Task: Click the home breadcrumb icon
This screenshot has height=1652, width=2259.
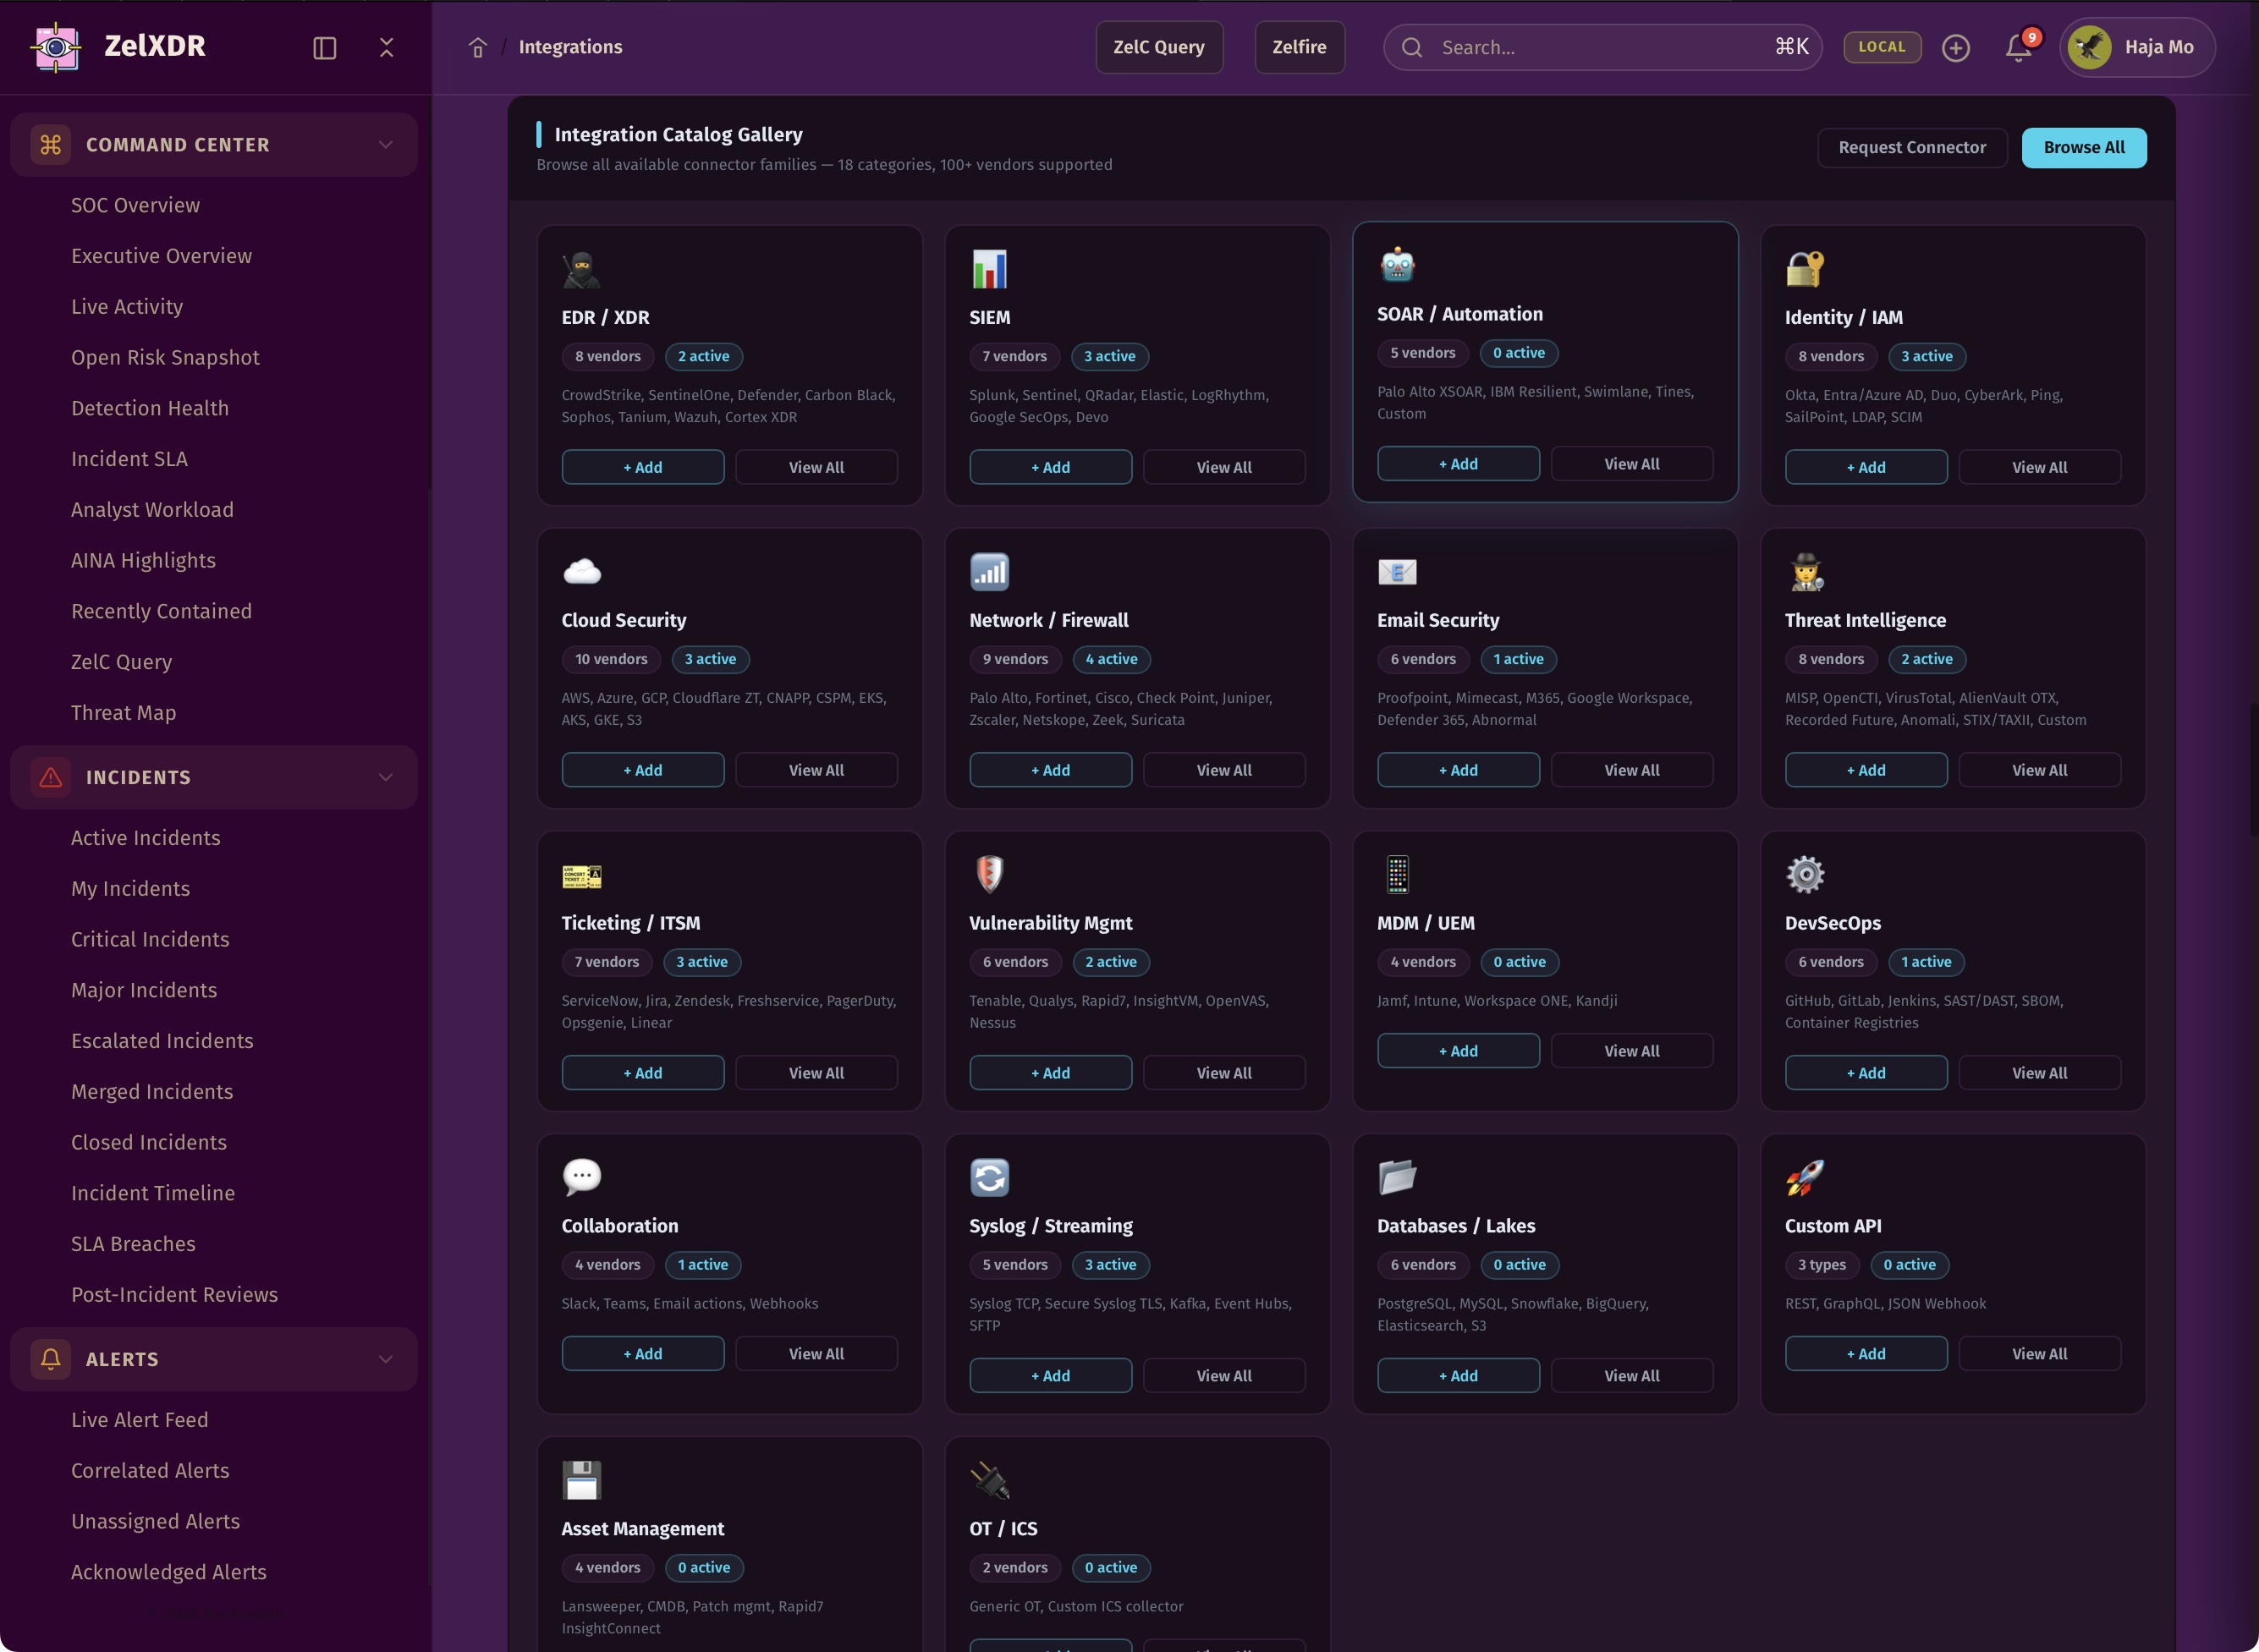Action: point(477,48)
